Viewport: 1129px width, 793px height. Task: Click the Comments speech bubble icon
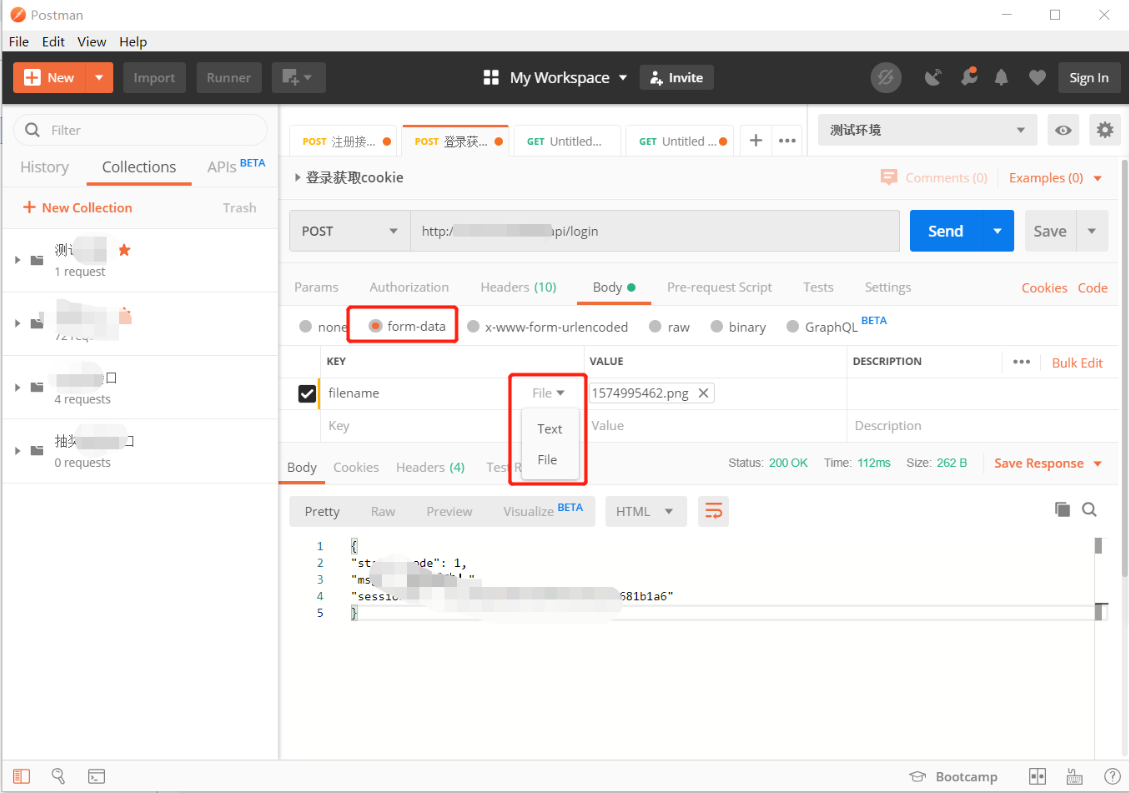[x=889, y=177]
